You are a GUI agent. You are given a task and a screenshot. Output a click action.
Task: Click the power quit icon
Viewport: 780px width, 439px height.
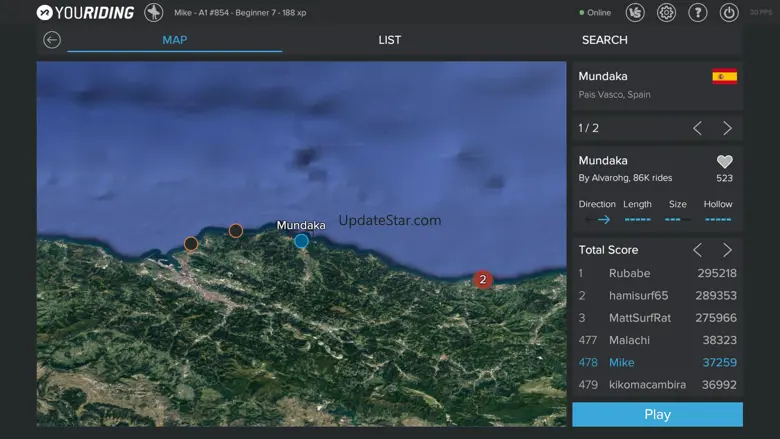coord(729,12)
